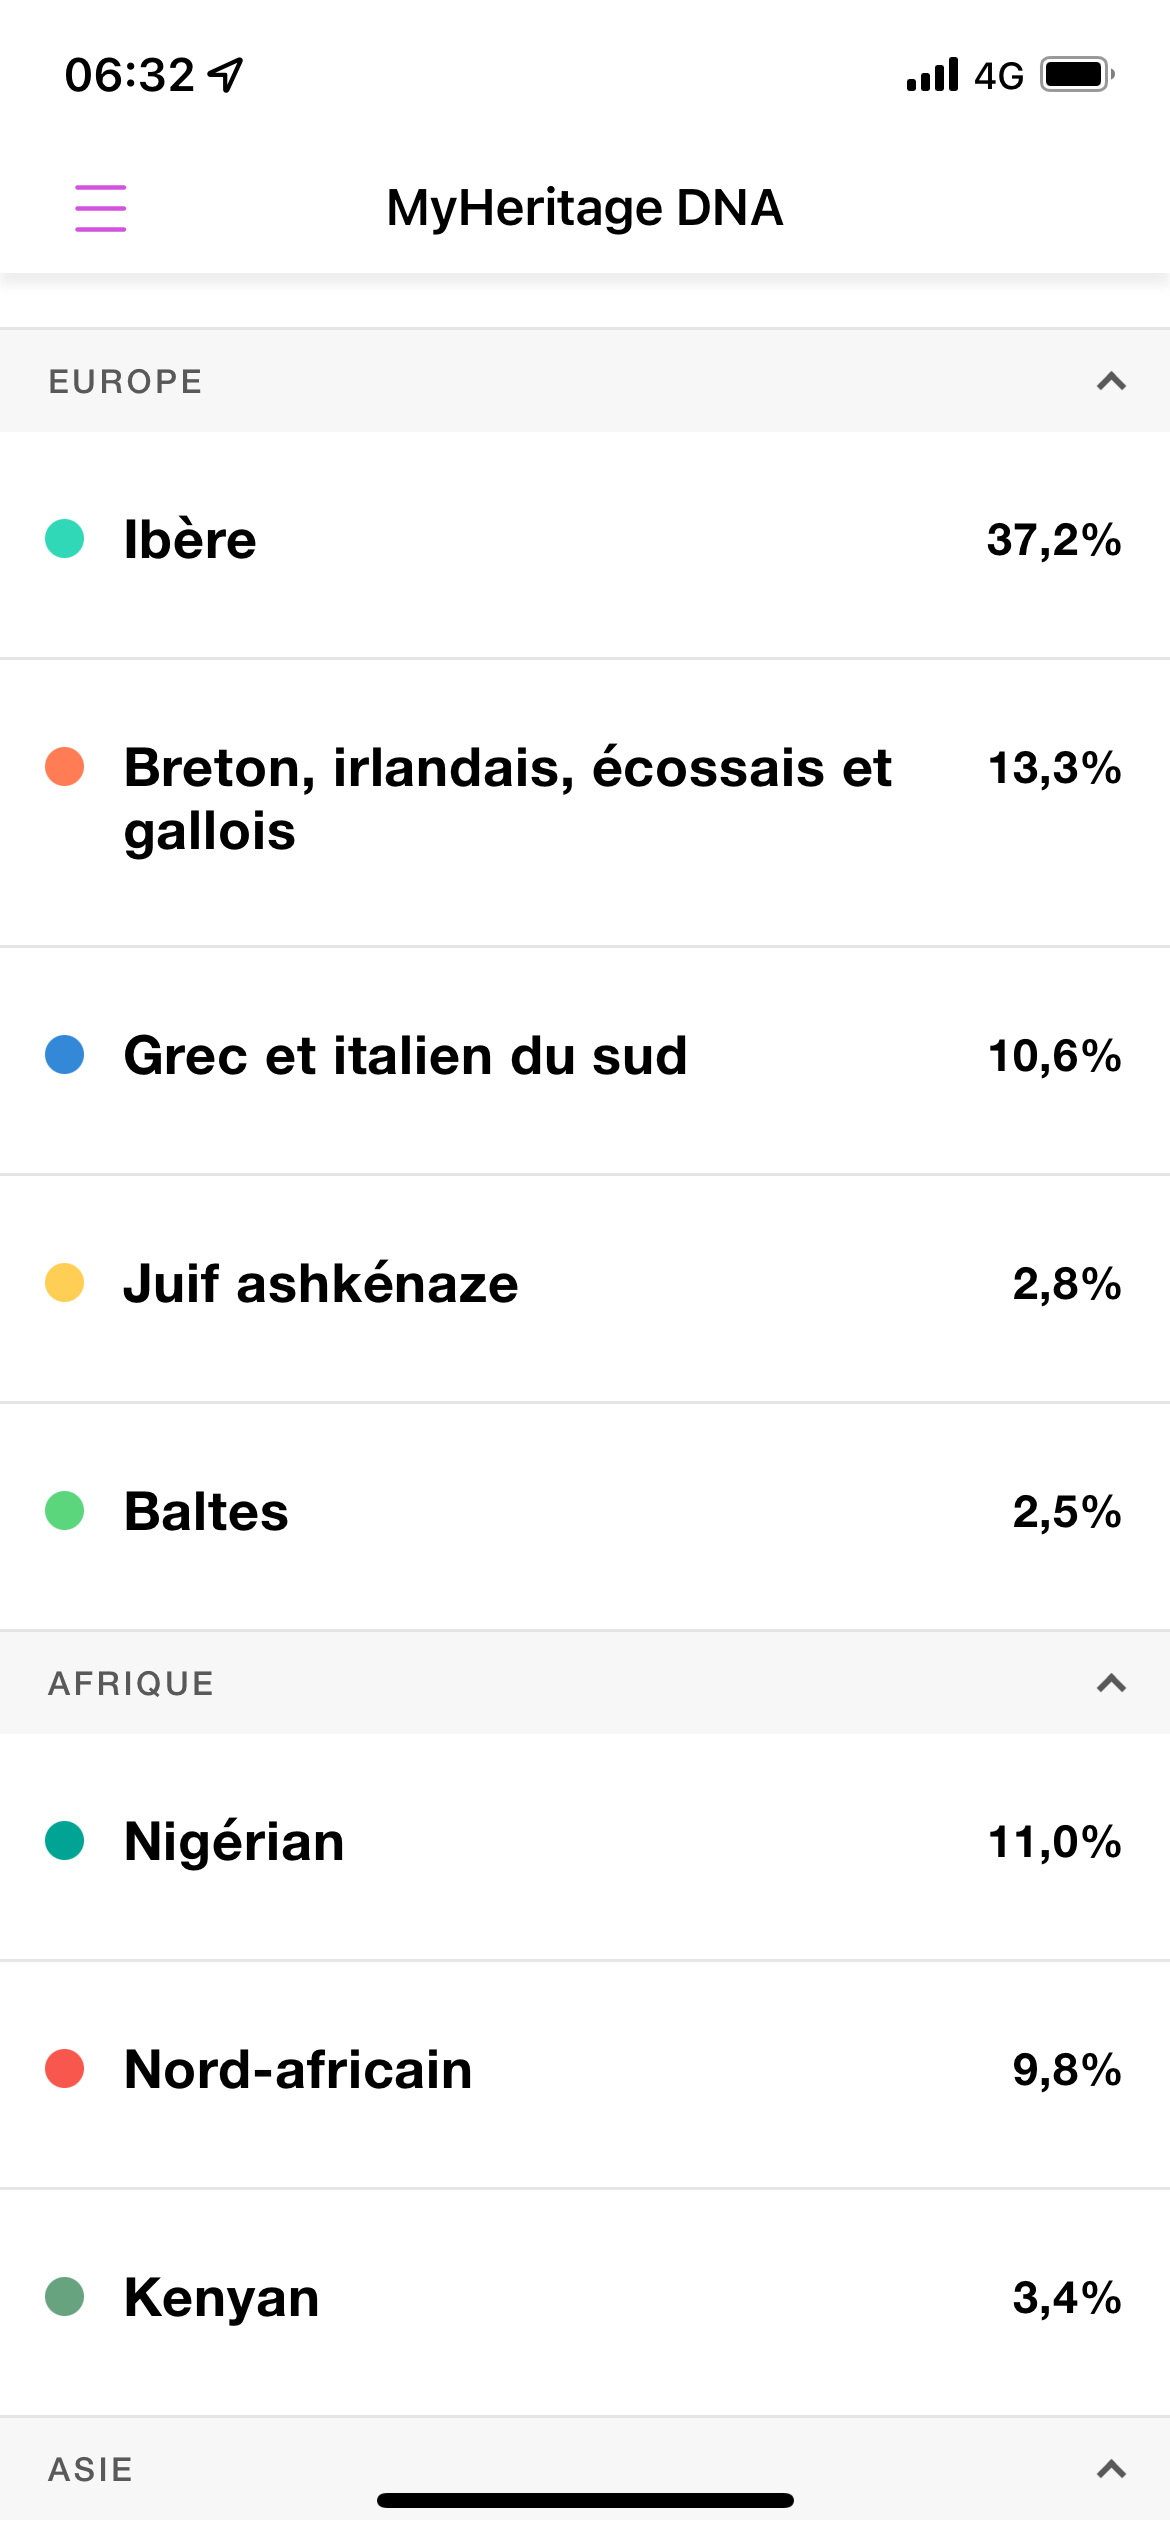1170x2532 pixels.
Task: Collapse the ASIE section chevron
Action: (1111, 2469)
